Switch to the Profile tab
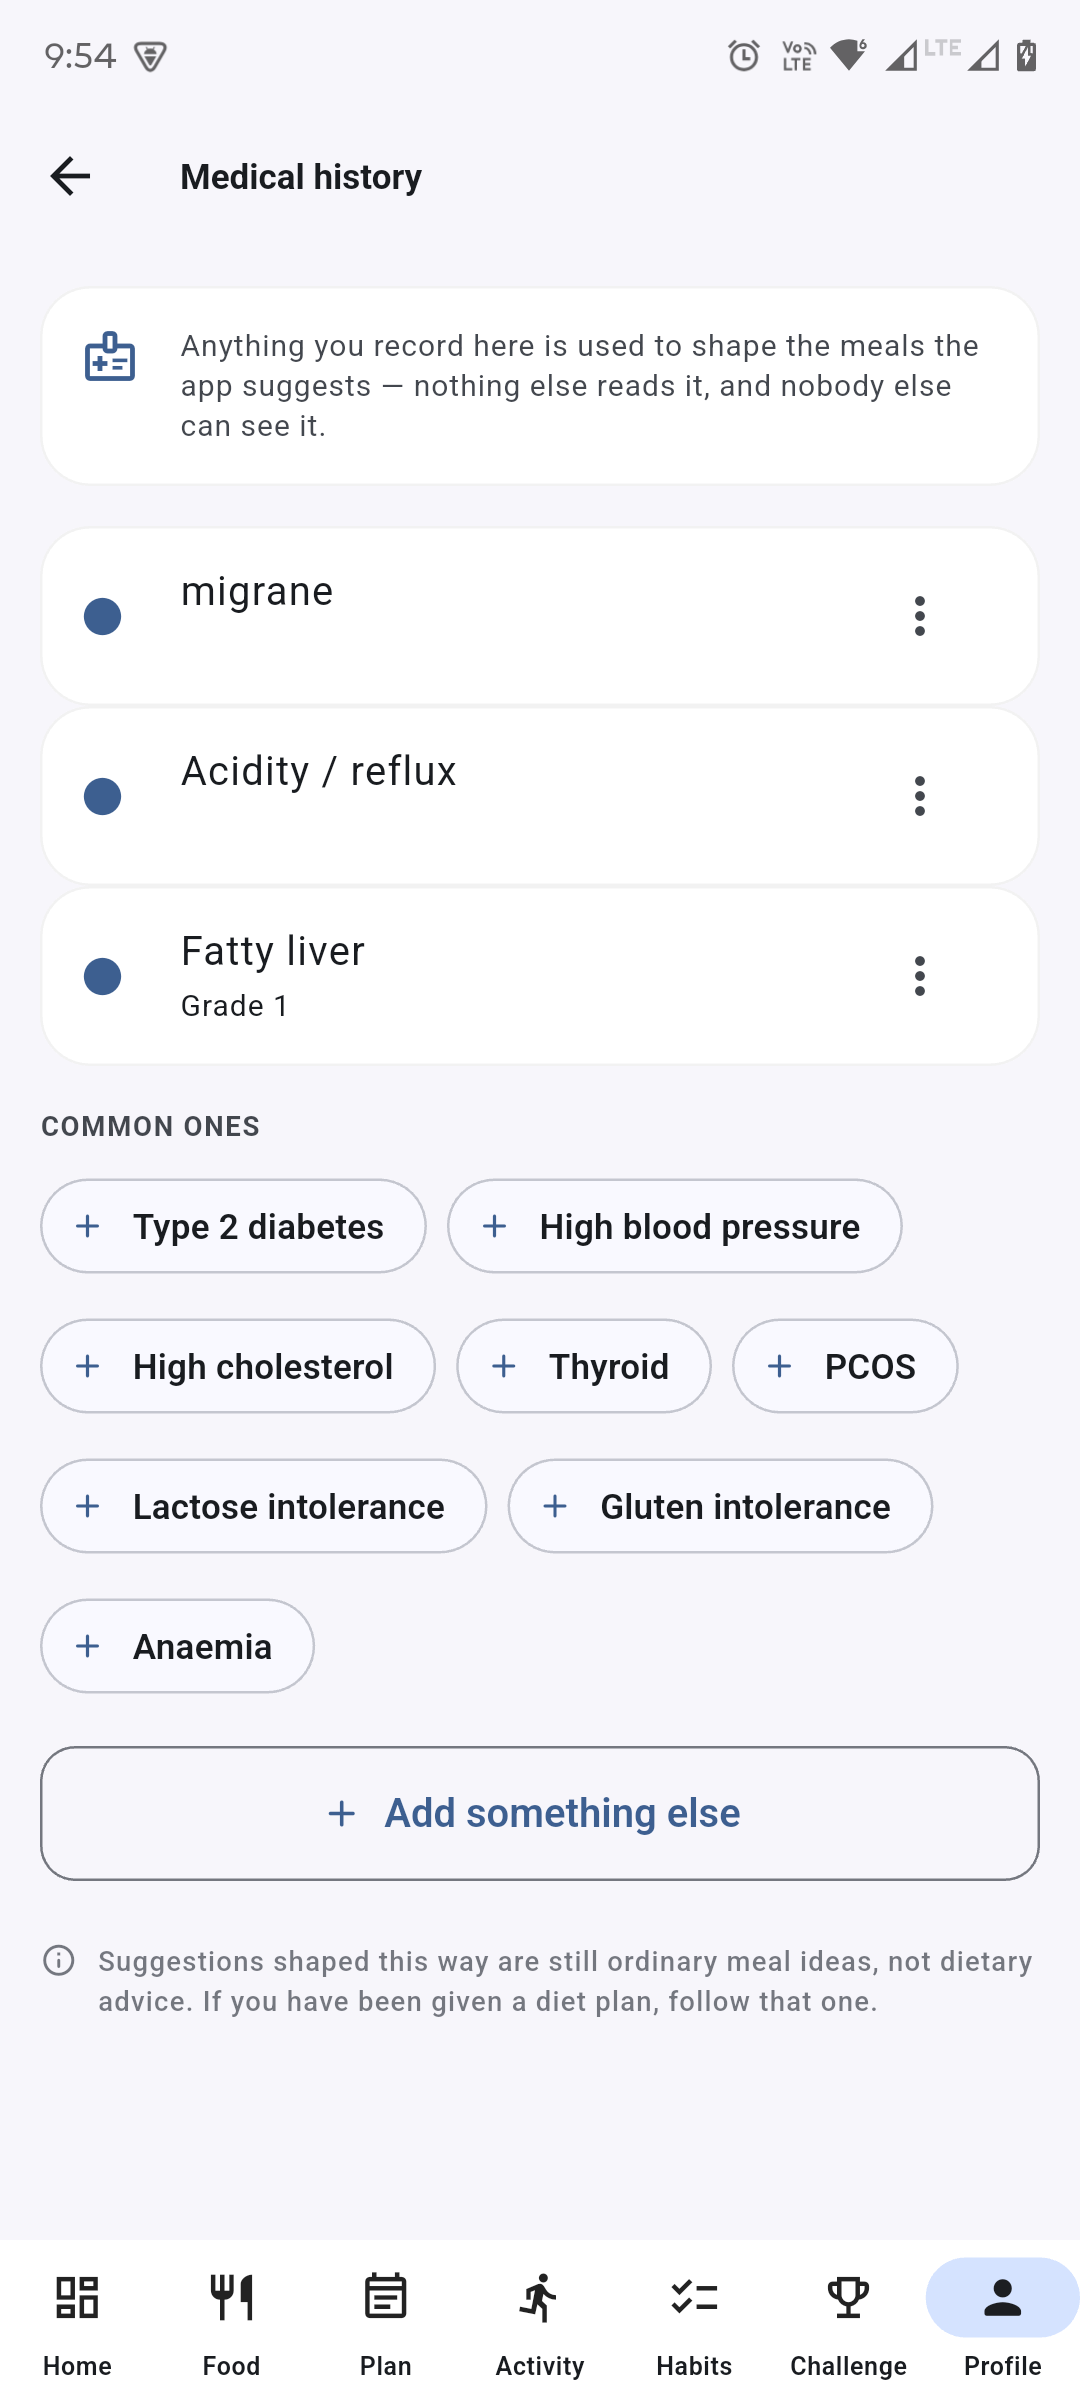 1002,2320
